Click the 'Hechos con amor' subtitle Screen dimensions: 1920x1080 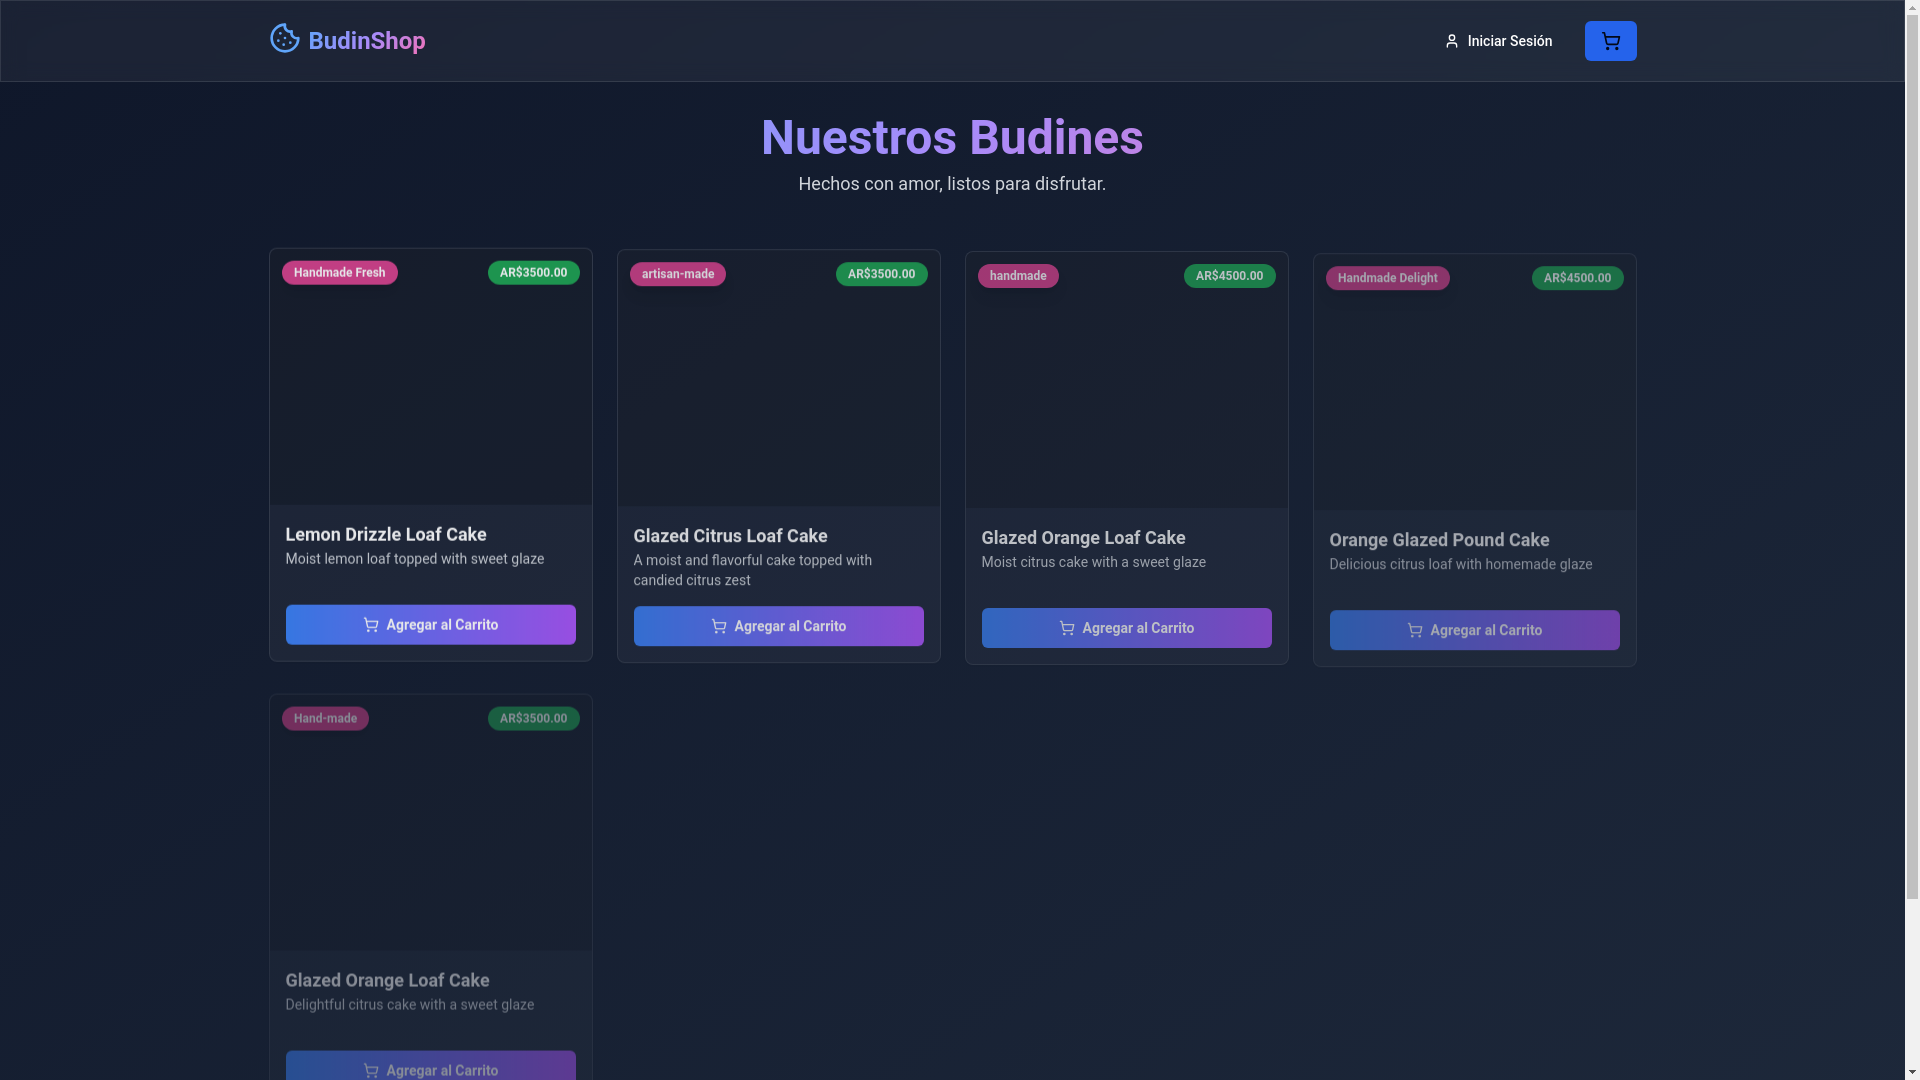click(952, 184)
